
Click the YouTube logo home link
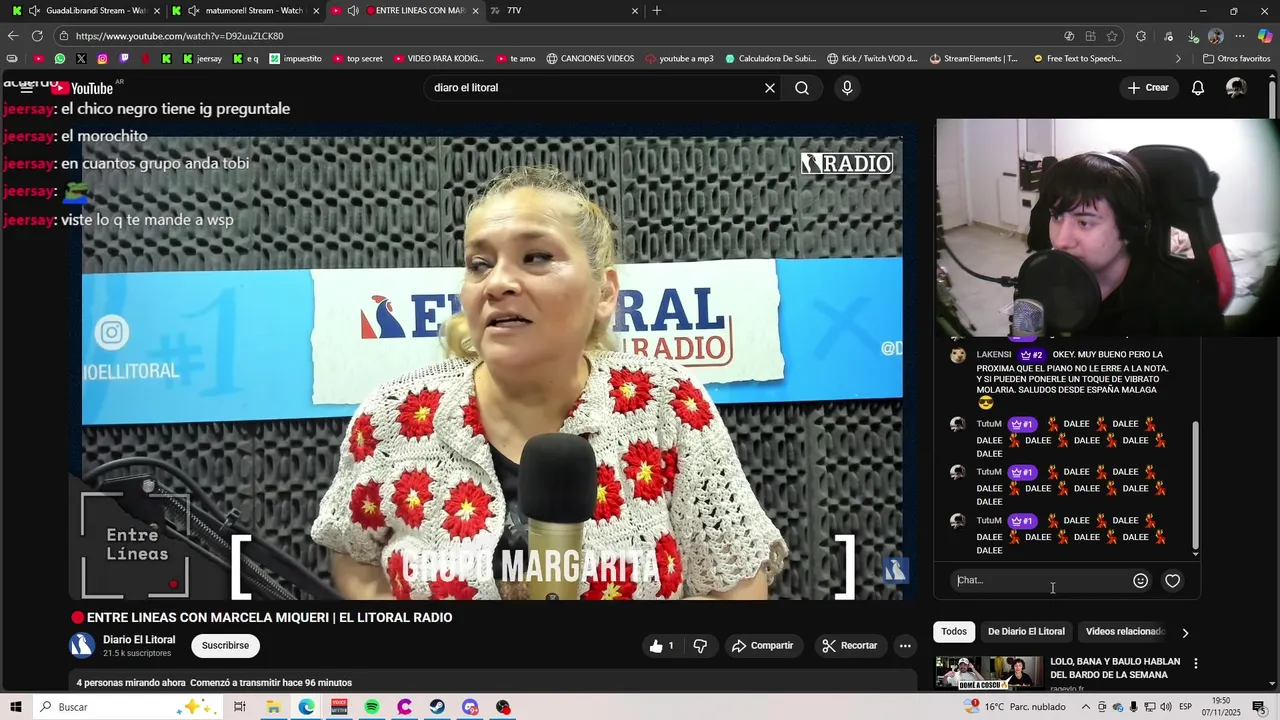click(82, 88)
